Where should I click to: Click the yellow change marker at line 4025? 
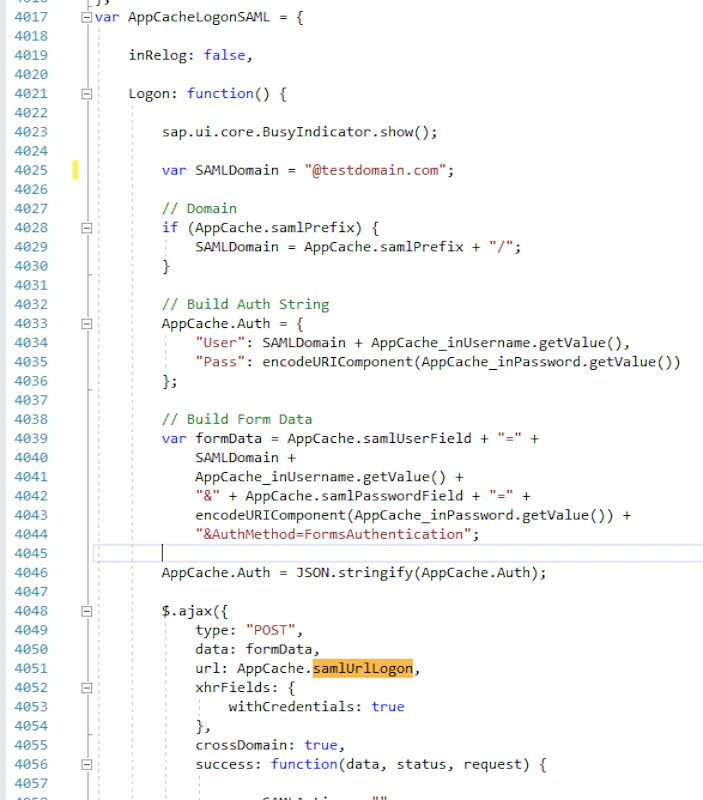tap(76, 170)
